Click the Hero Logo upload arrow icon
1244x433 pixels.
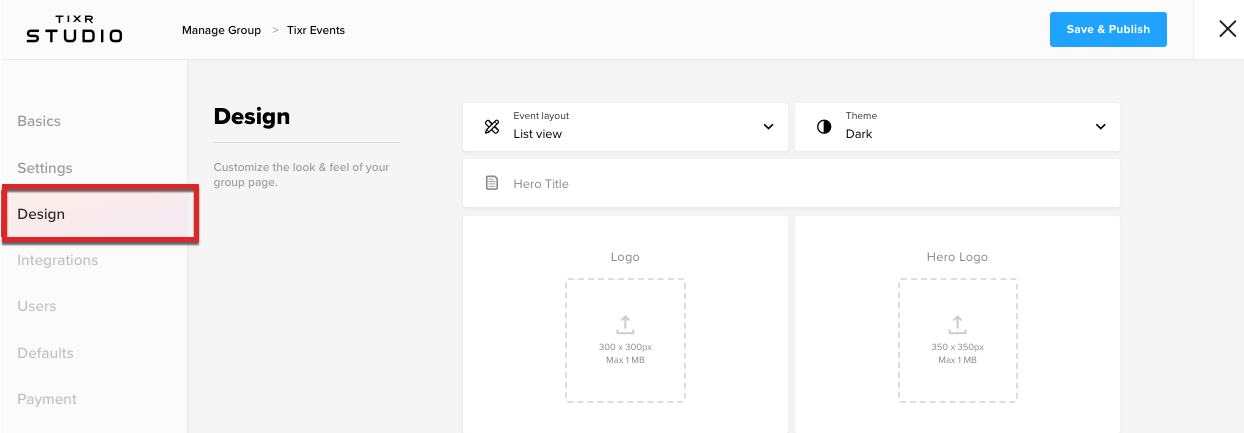(x=957, y=324)
